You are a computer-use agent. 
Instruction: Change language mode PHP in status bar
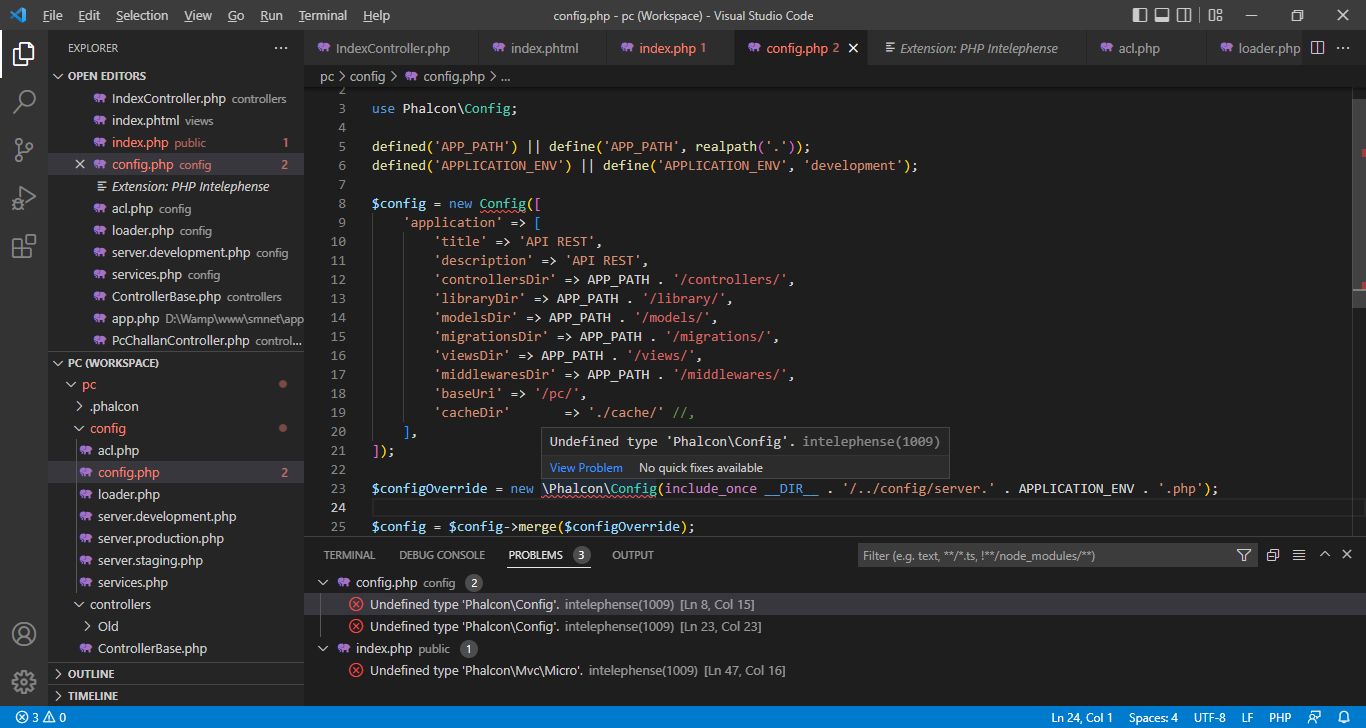tap(1279, 717)
